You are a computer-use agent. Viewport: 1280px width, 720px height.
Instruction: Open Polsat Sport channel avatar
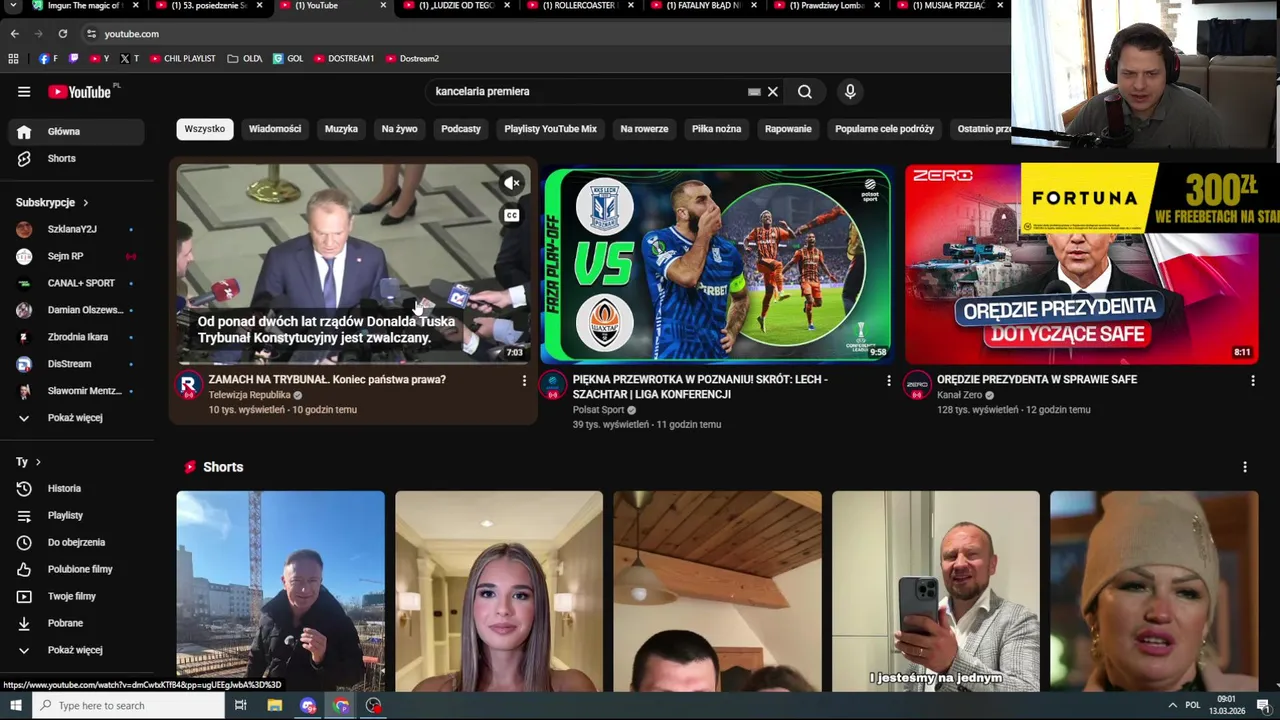553,385
